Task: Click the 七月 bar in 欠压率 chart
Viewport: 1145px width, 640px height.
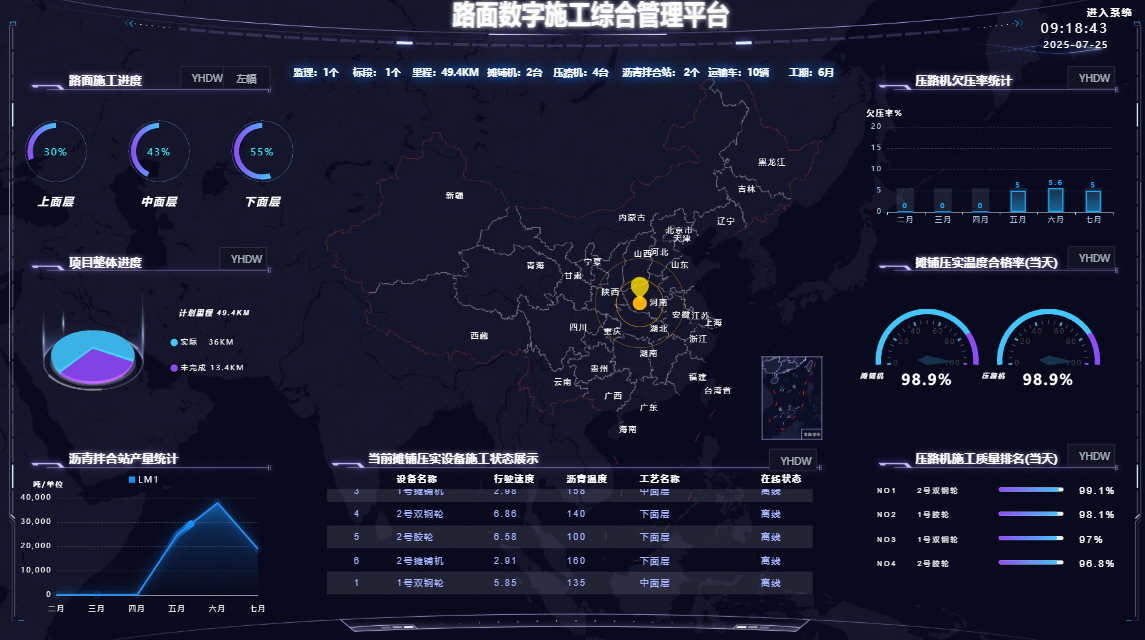Action: click(x=1092, y=201)
